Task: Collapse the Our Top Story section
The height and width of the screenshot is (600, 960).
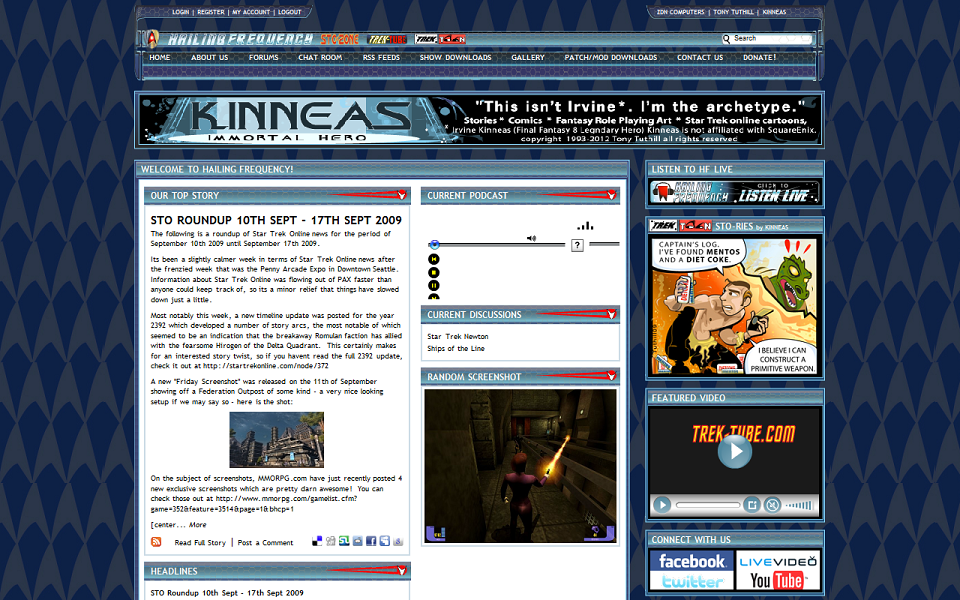Action: (402, 195)
